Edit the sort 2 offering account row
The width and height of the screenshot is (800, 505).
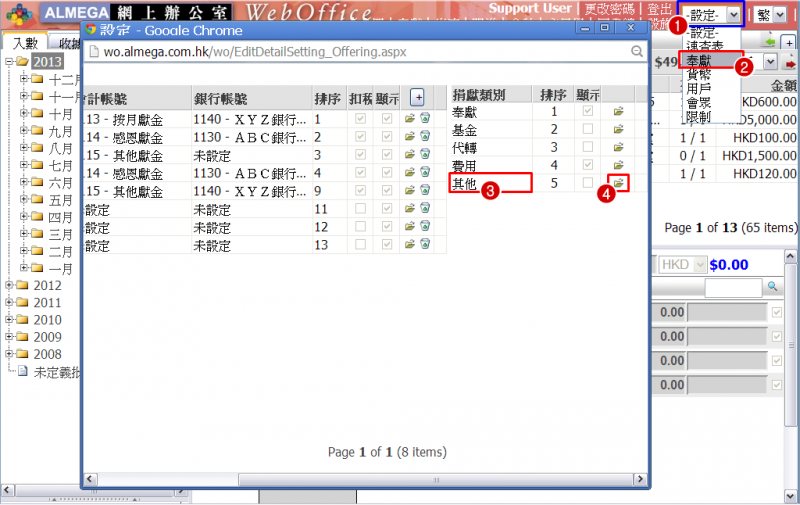(410, 137)
